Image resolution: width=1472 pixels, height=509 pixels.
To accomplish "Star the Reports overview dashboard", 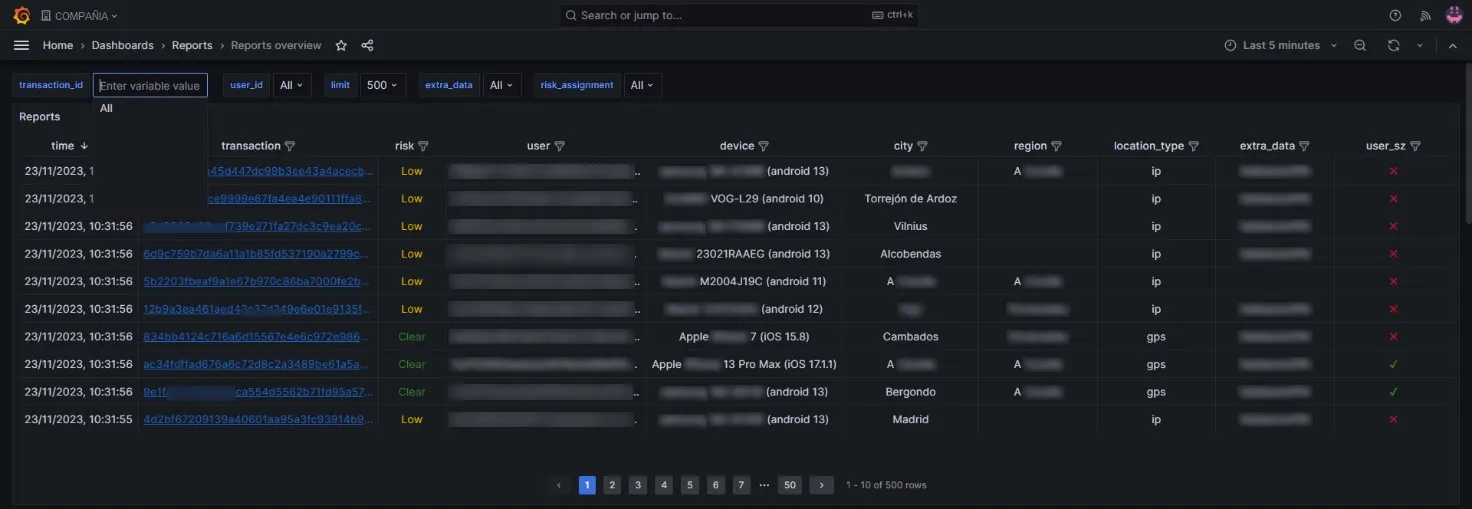I will click(x=341, y=45).
